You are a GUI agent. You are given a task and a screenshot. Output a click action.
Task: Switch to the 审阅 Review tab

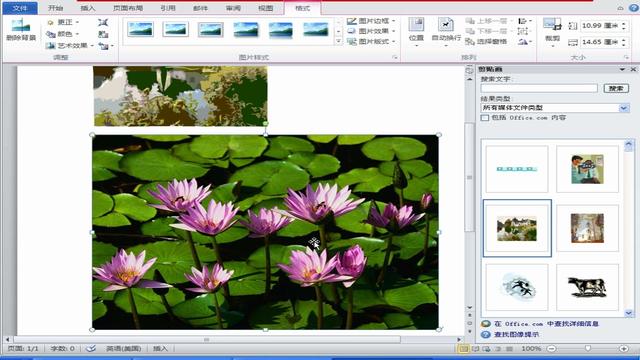(x=233, y=8)
